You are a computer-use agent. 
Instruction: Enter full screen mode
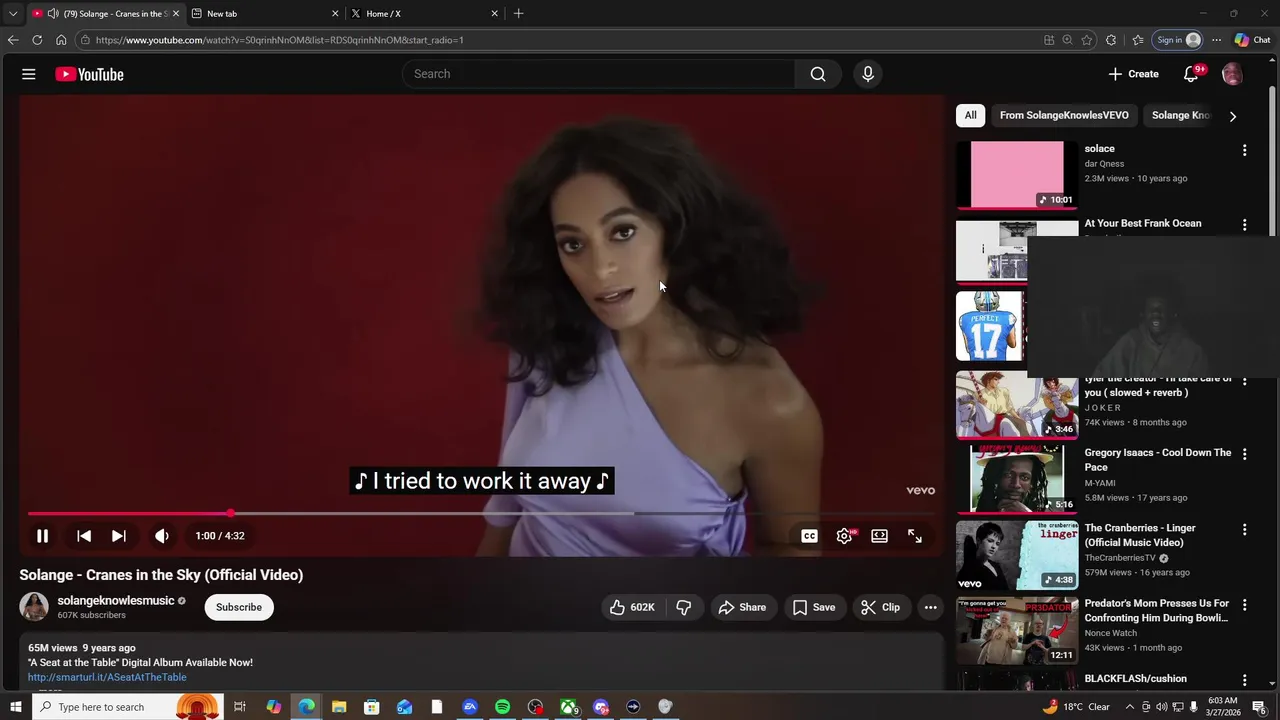pos(915,536)
